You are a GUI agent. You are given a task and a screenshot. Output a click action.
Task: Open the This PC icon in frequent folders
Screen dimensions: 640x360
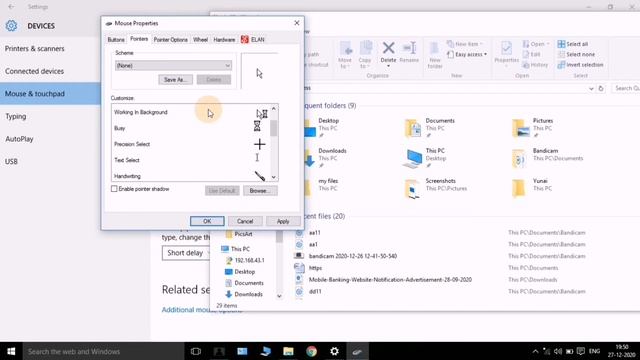pyautogui.click(x=413, y=158)
